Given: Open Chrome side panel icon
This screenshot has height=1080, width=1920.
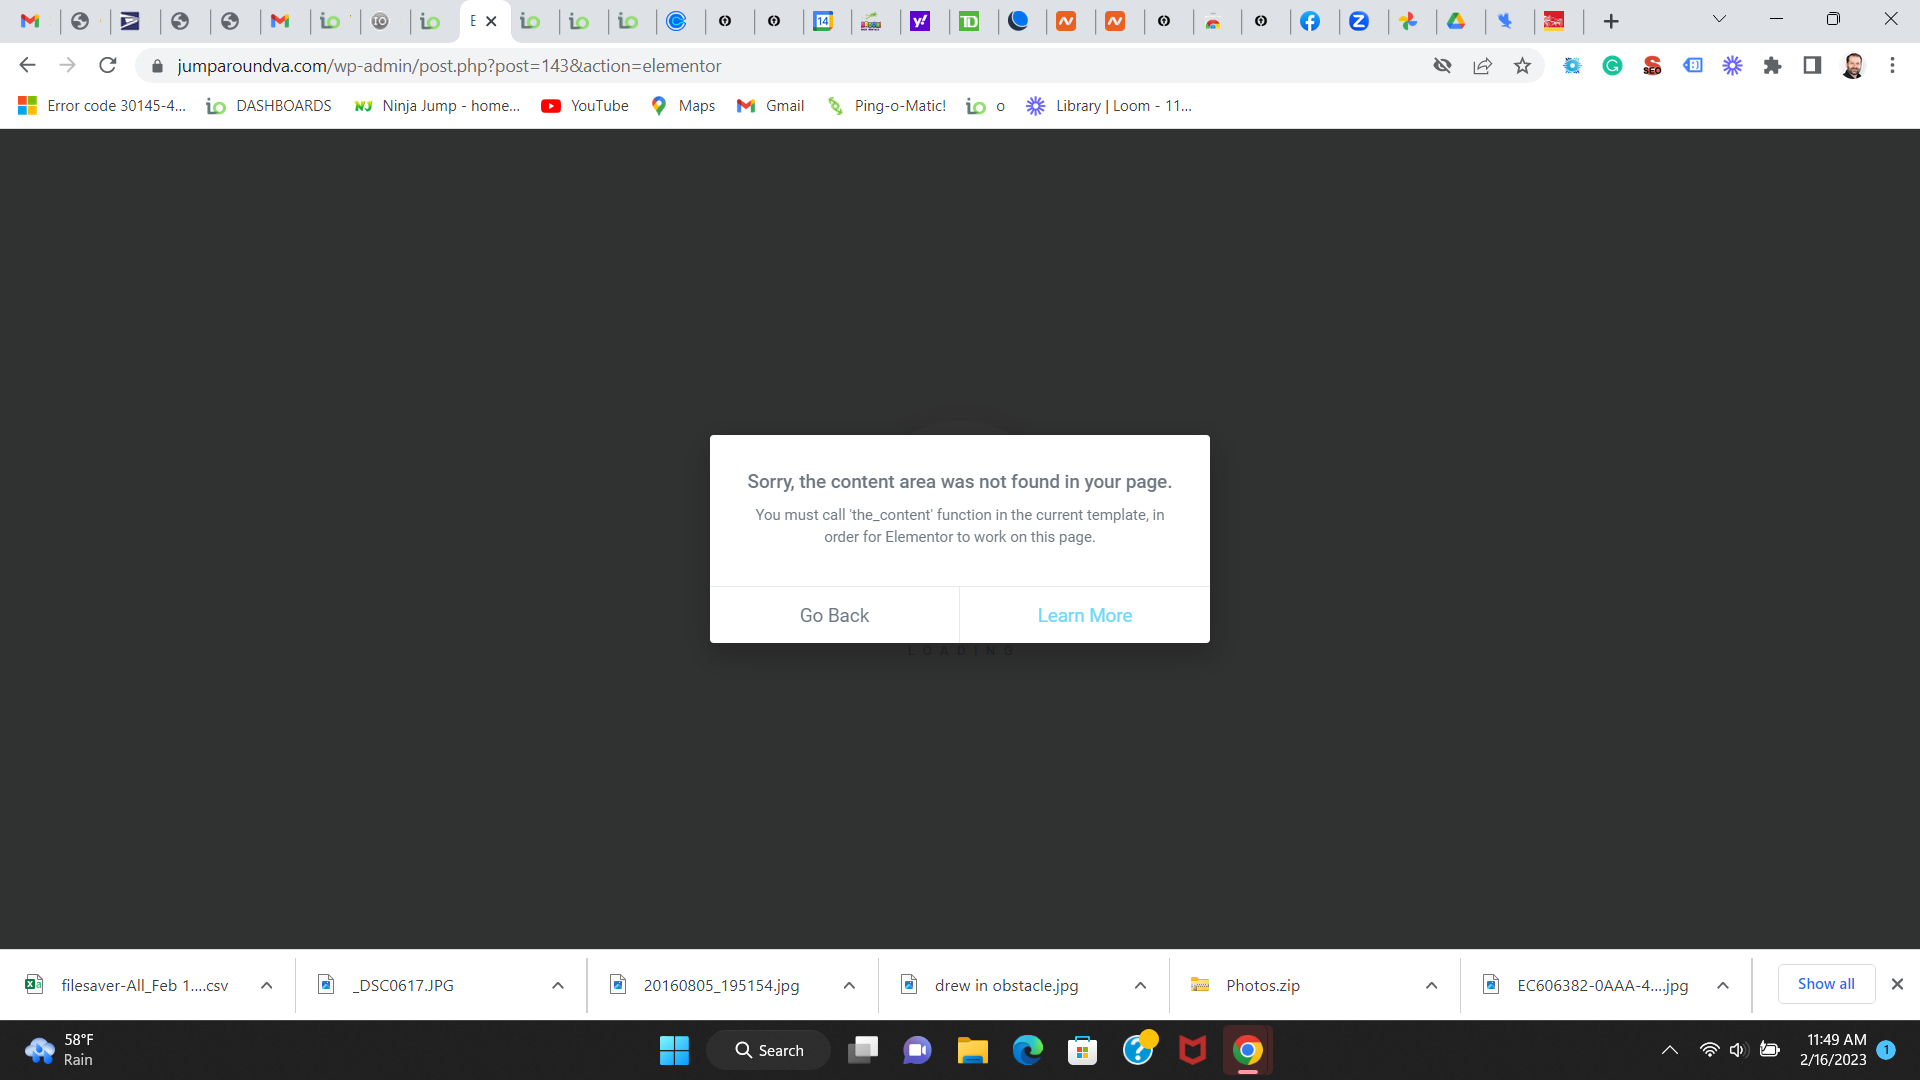Looking at the screenshot, I should pyautogui.click(x=1812, y=66).
